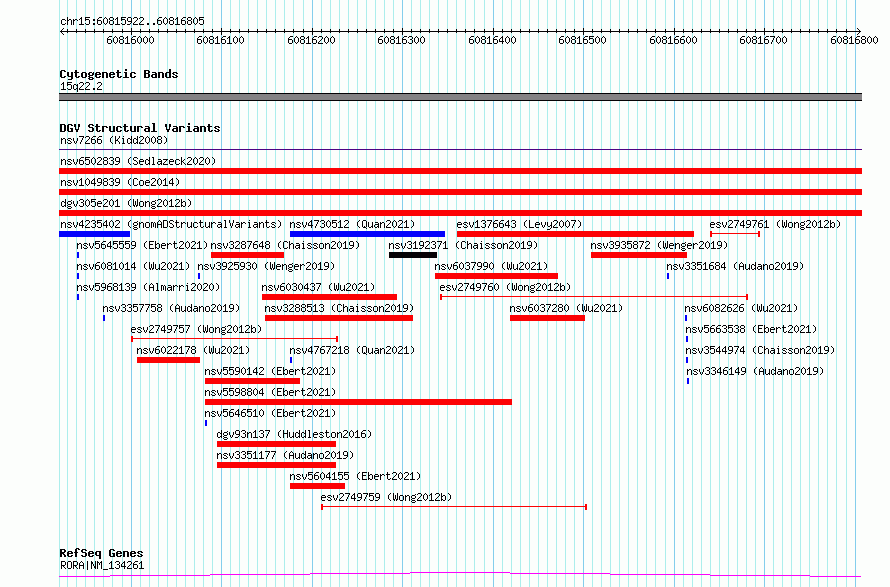Open variant nsv5645559 (Ebert2021) label

click(x=142, y=245)
